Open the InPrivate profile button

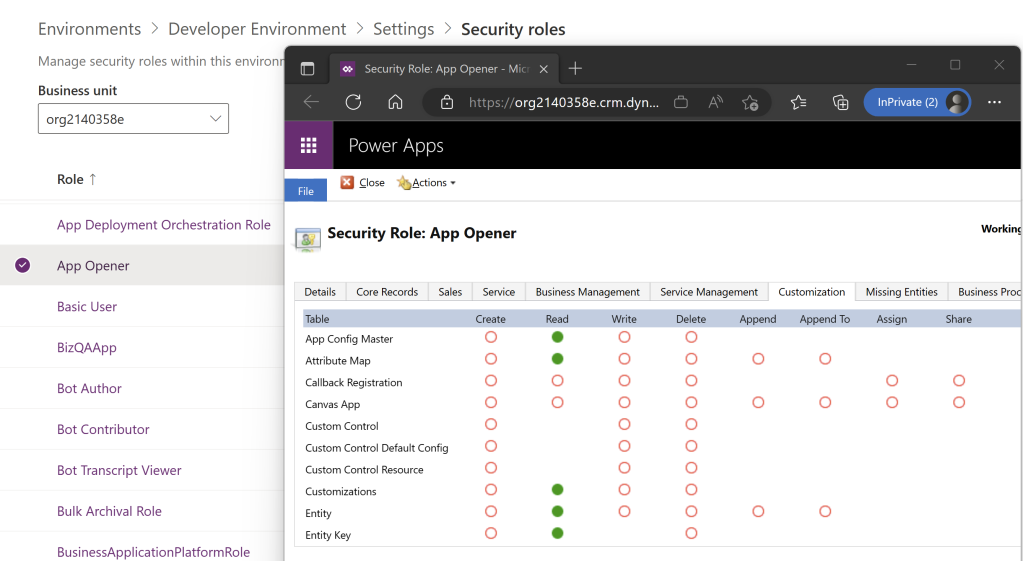pyautogui.click(x=917, y=102)
